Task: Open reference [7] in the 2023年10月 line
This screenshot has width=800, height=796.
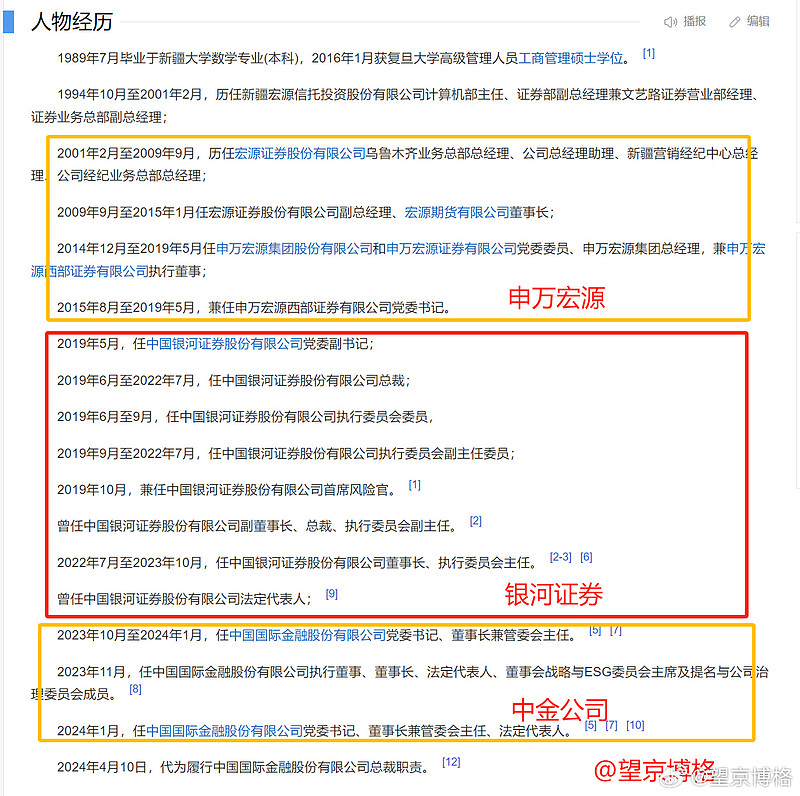Action: (x=616, y=630)
